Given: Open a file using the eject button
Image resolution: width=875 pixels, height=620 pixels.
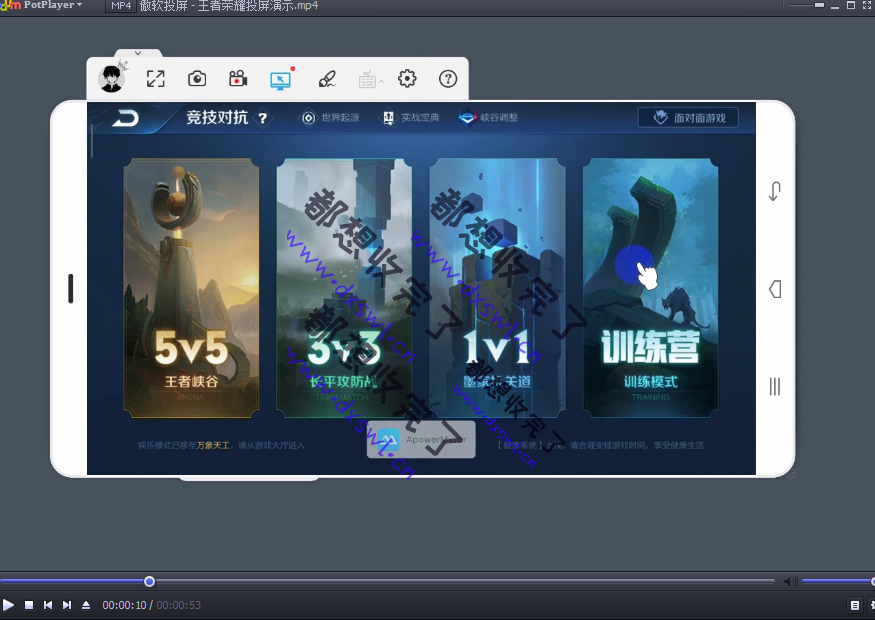Looking at the screenshot, I should point(86,605).
